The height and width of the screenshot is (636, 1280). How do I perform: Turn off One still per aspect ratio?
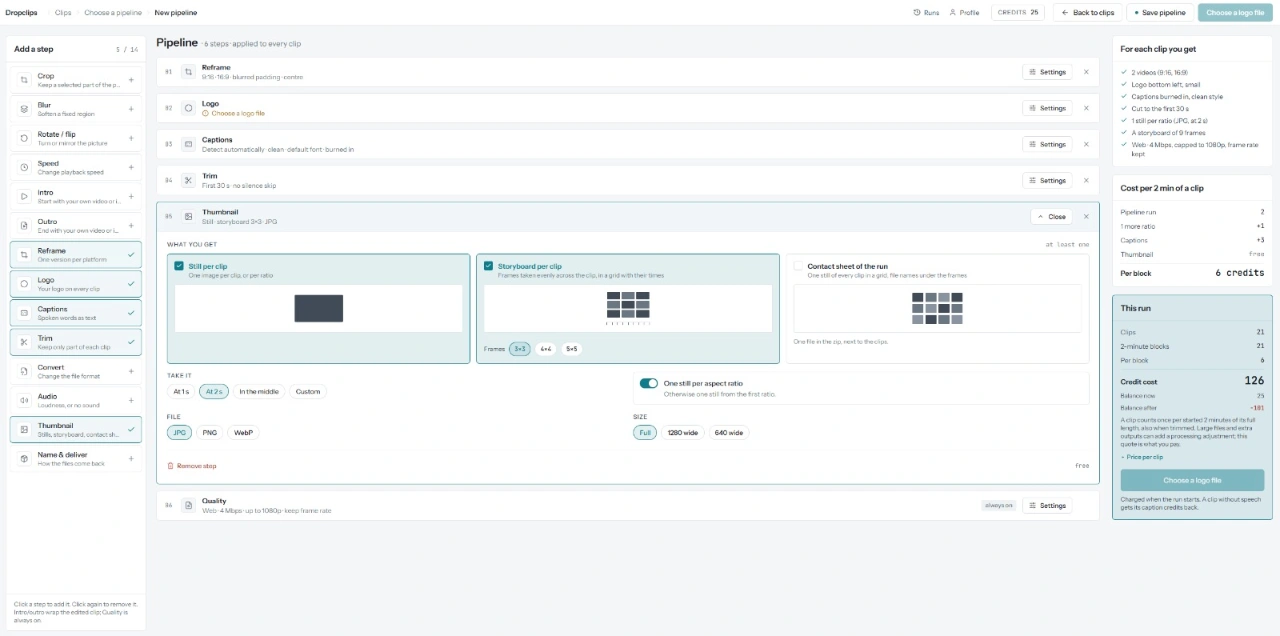pyautogui.click(x=648, y=383)
